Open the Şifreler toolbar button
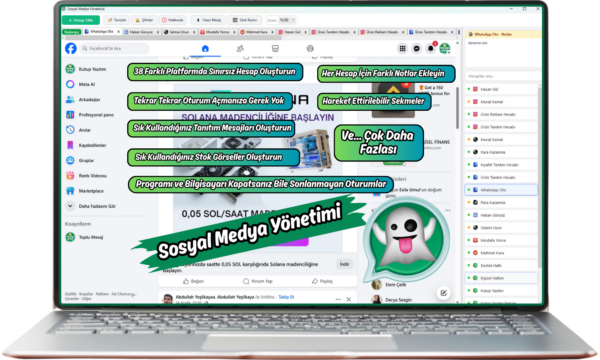The image size is (600, 360). (144, 20)
